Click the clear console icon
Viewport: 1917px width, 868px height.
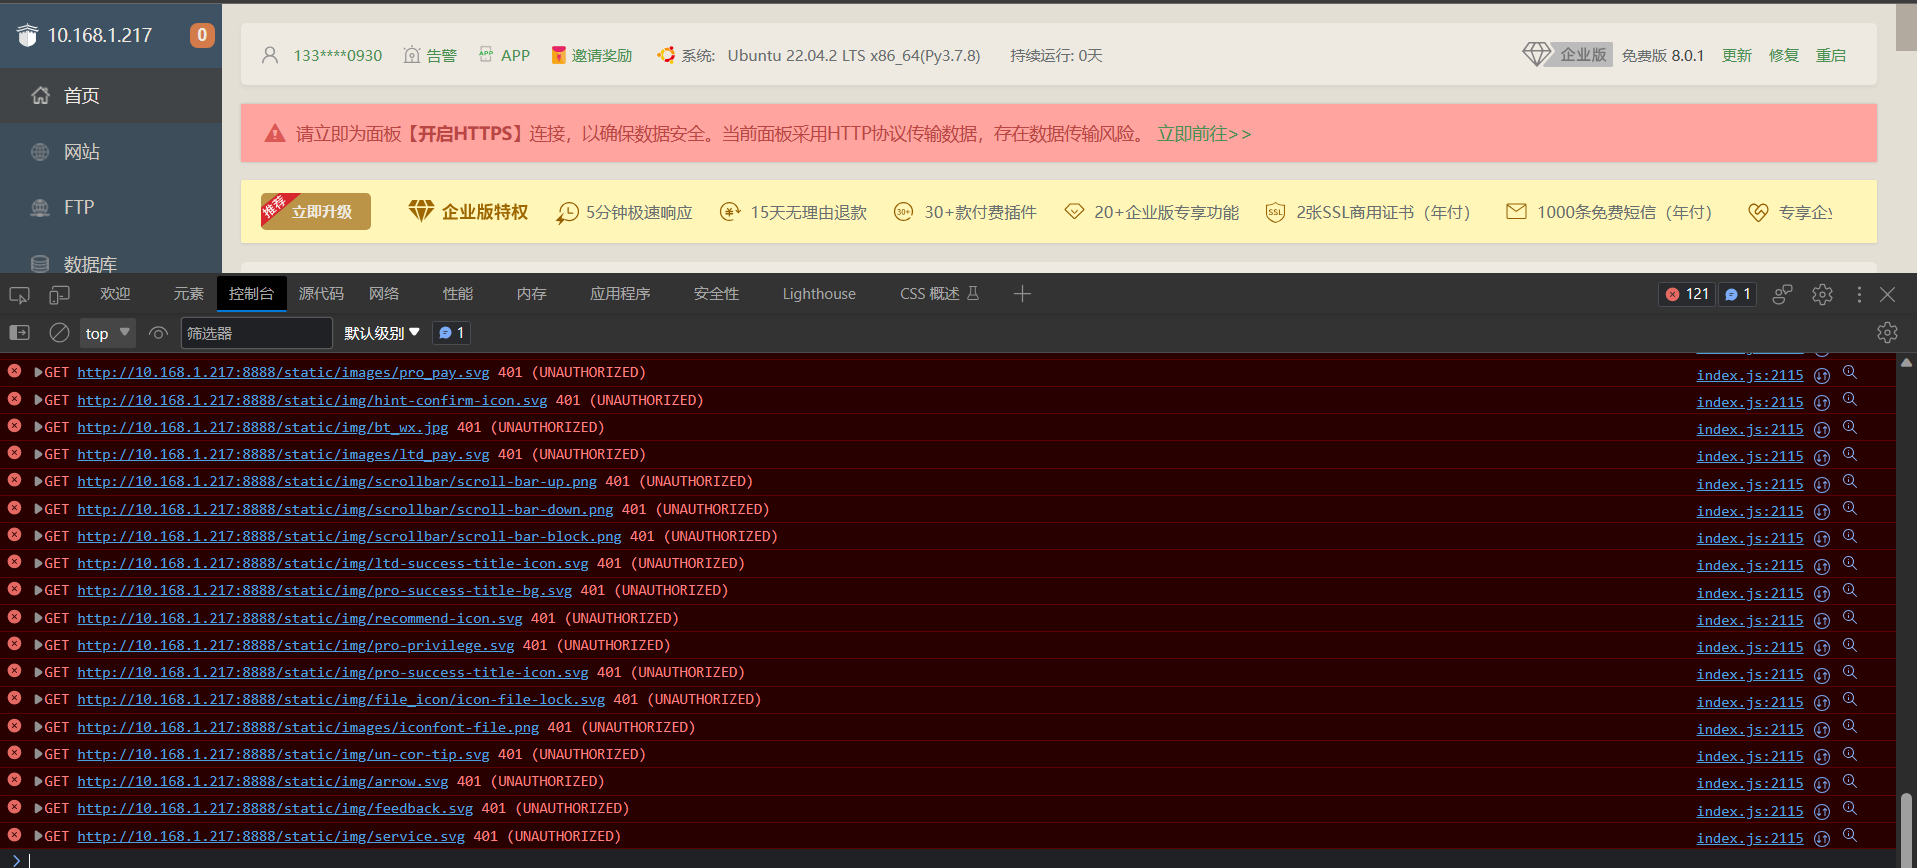pyautogui.click(x=59, y=333)
